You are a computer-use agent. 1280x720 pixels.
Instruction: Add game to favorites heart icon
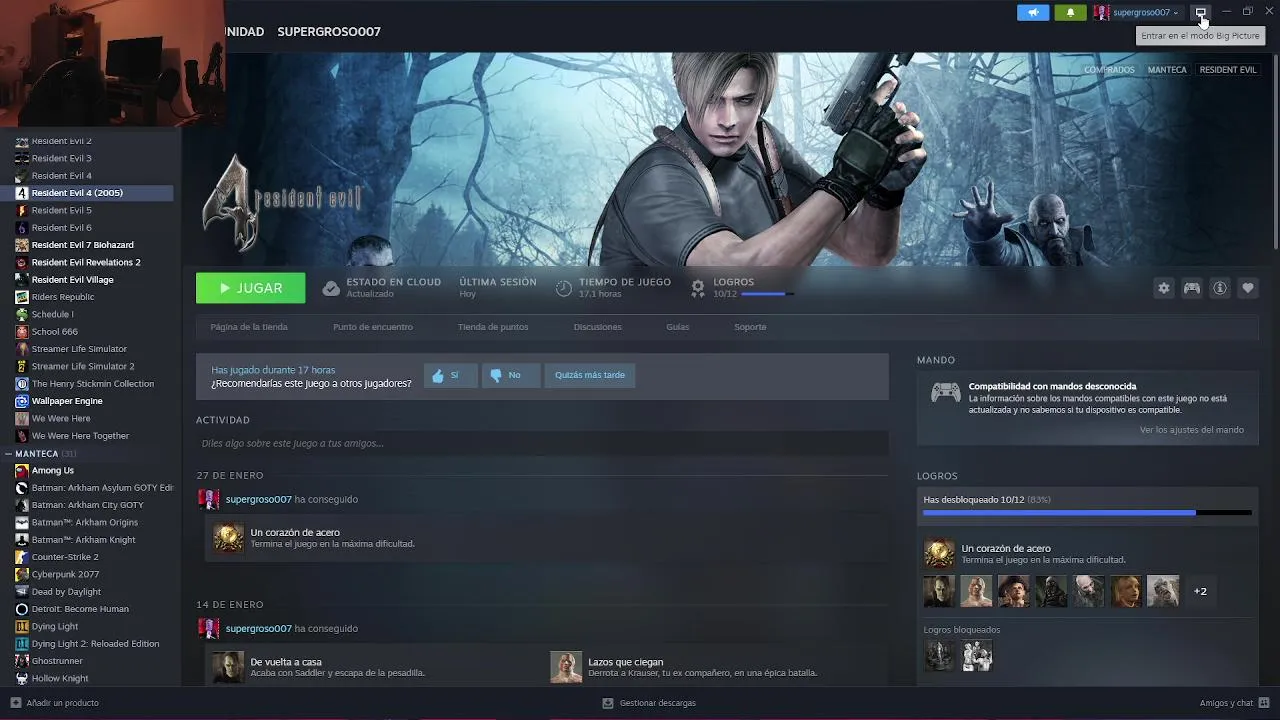[x=1248, y=288]
